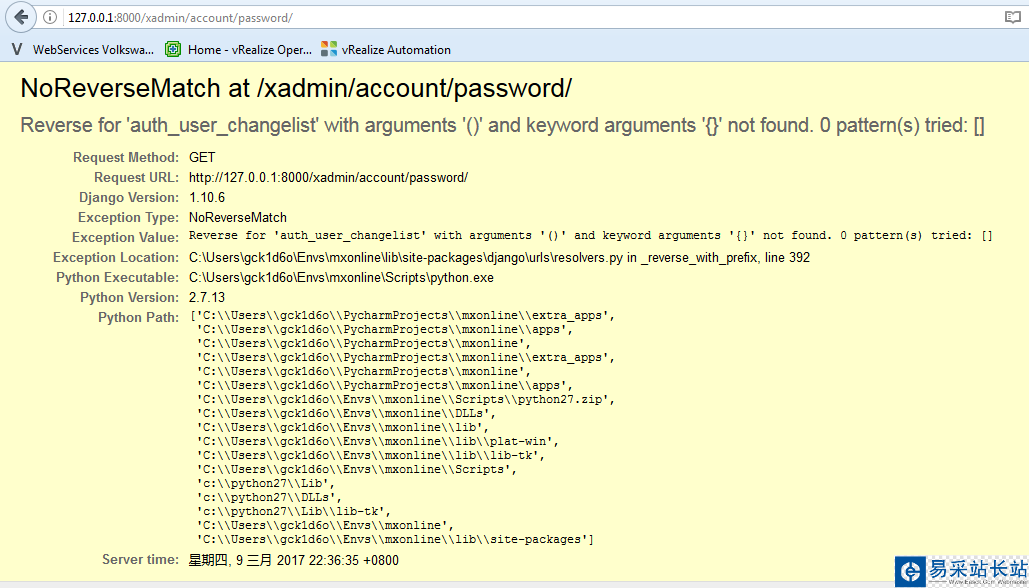1029x588 pixels.
Task: Click the blue watermark logo in bottom corner
Action: pos(910,571)
